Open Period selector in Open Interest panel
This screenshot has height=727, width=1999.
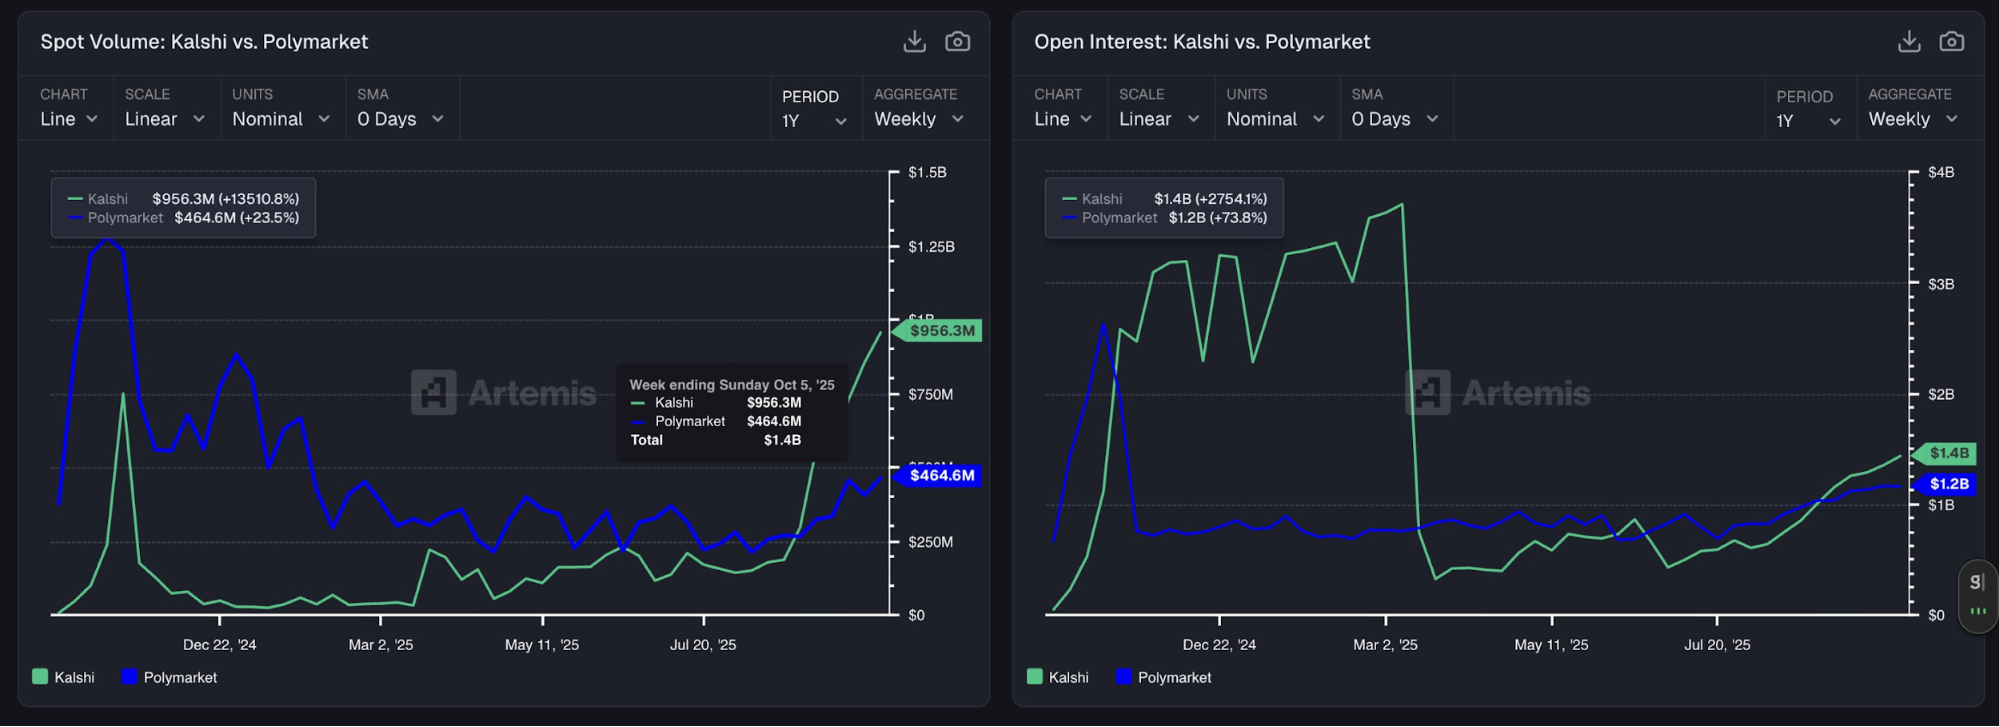[x=1808, y=121]
